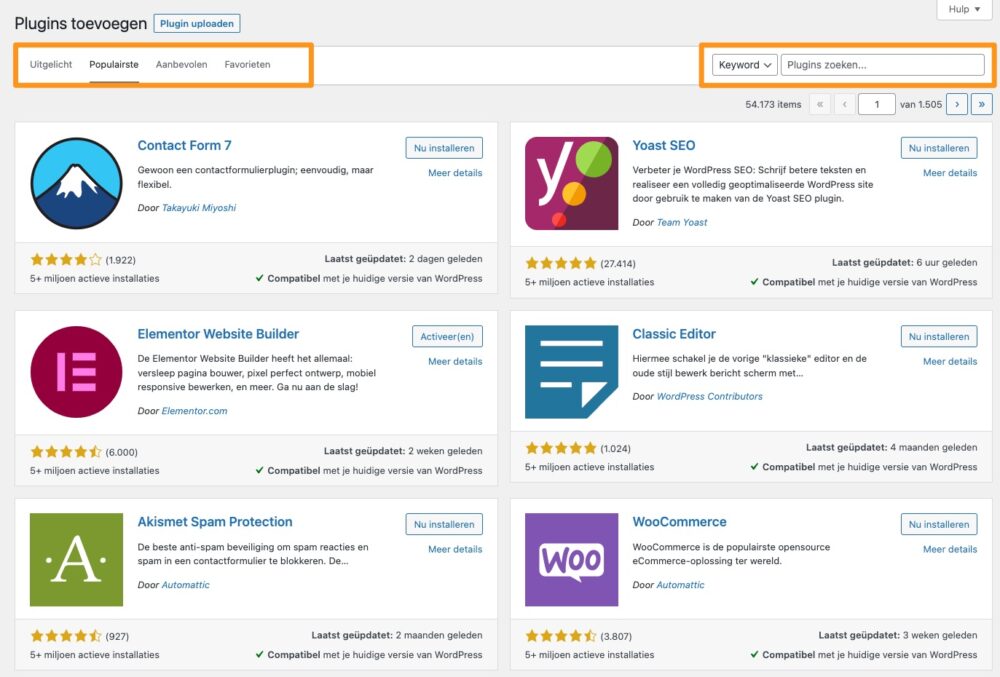Click the Akismet Spam Protection logo
This screenshot has width=1000, height=677.
(76, 558)
